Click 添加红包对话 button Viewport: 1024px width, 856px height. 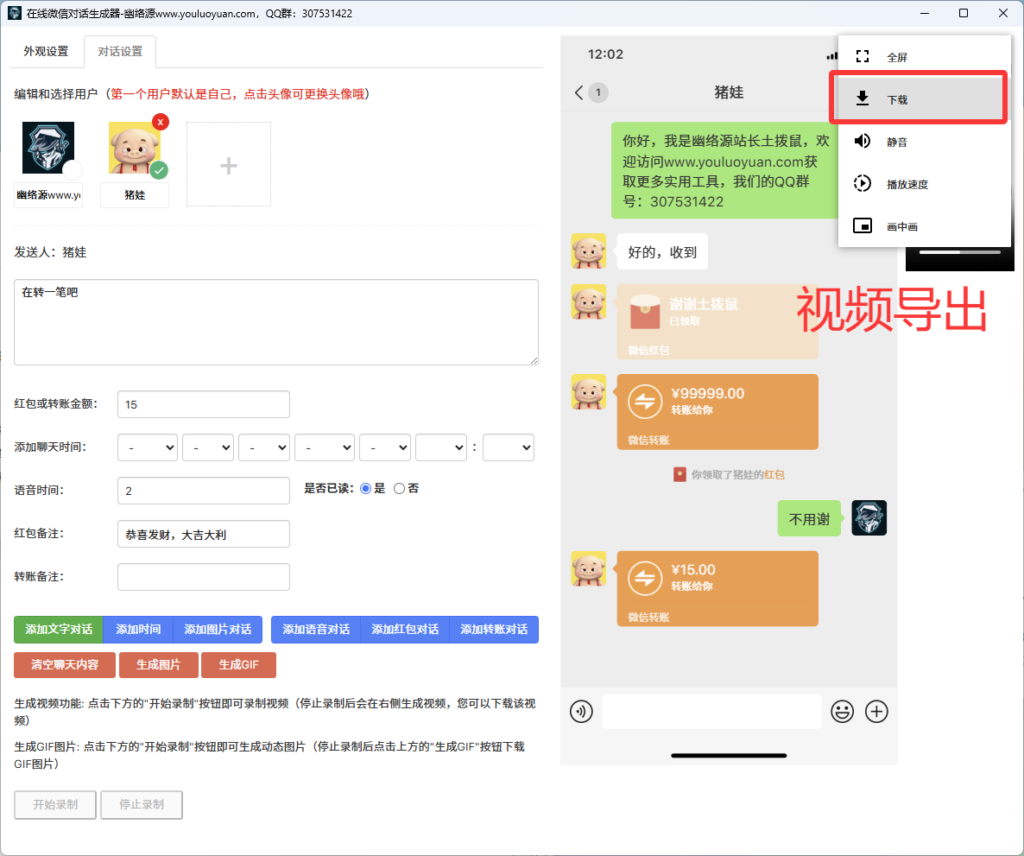tap(405, 629)
